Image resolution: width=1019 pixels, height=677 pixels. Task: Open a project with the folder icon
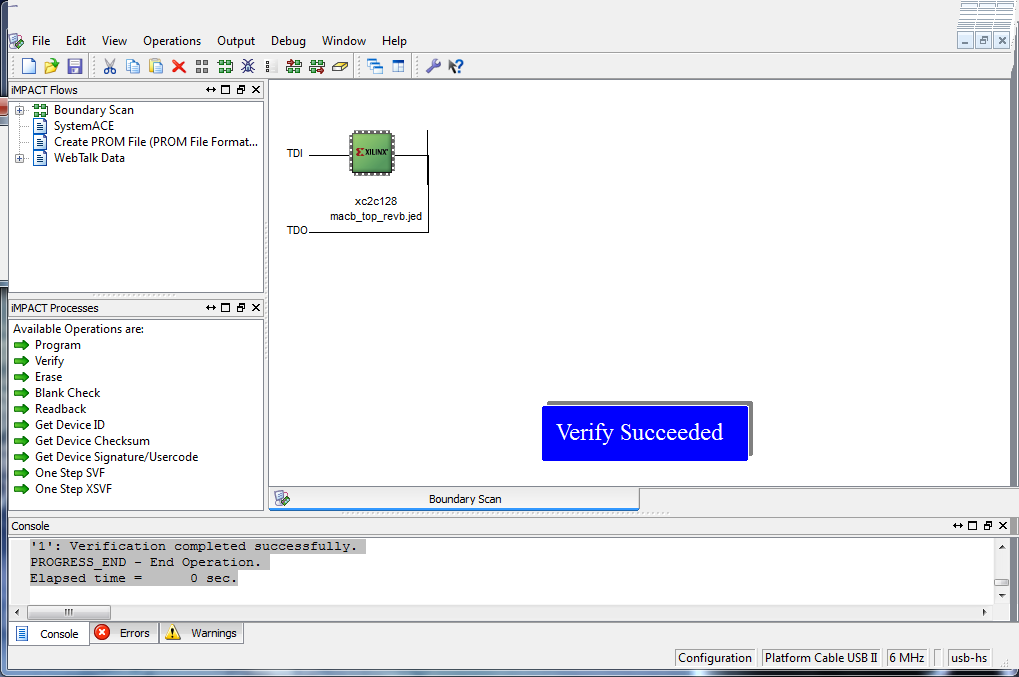coord(51,66)
